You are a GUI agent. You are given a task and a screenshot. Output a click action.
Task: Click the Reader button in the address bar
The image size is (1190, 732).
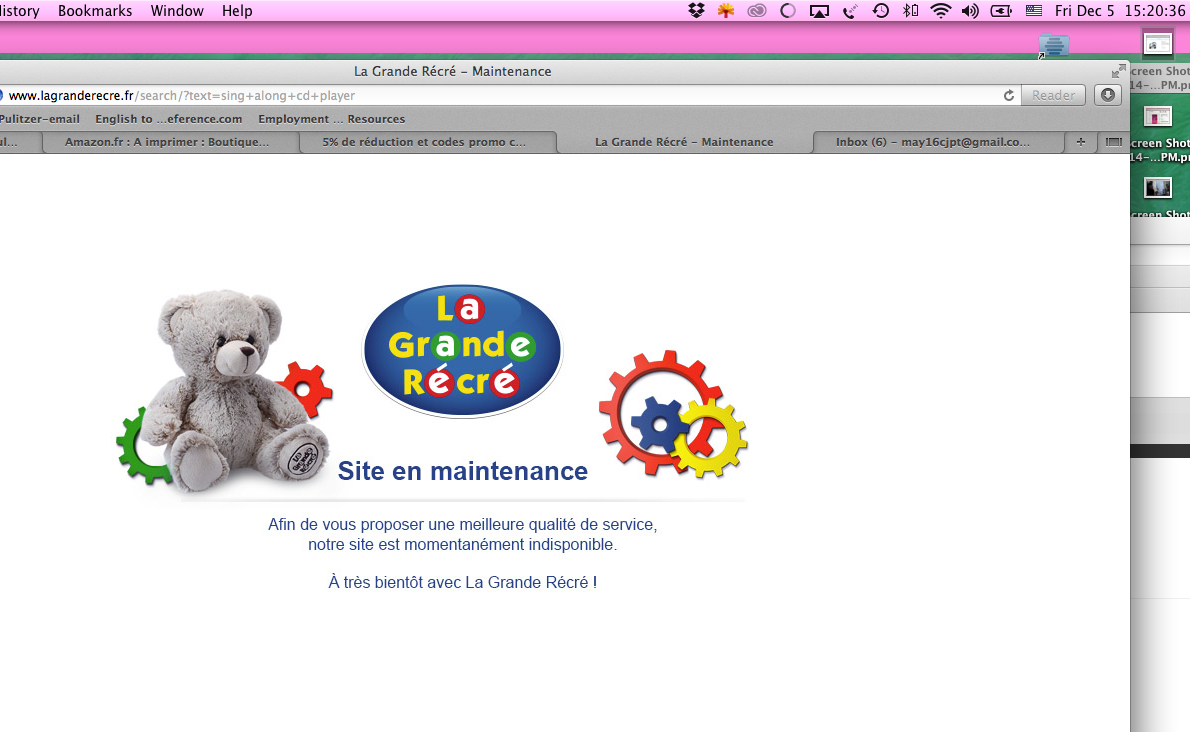[1053, 96]
